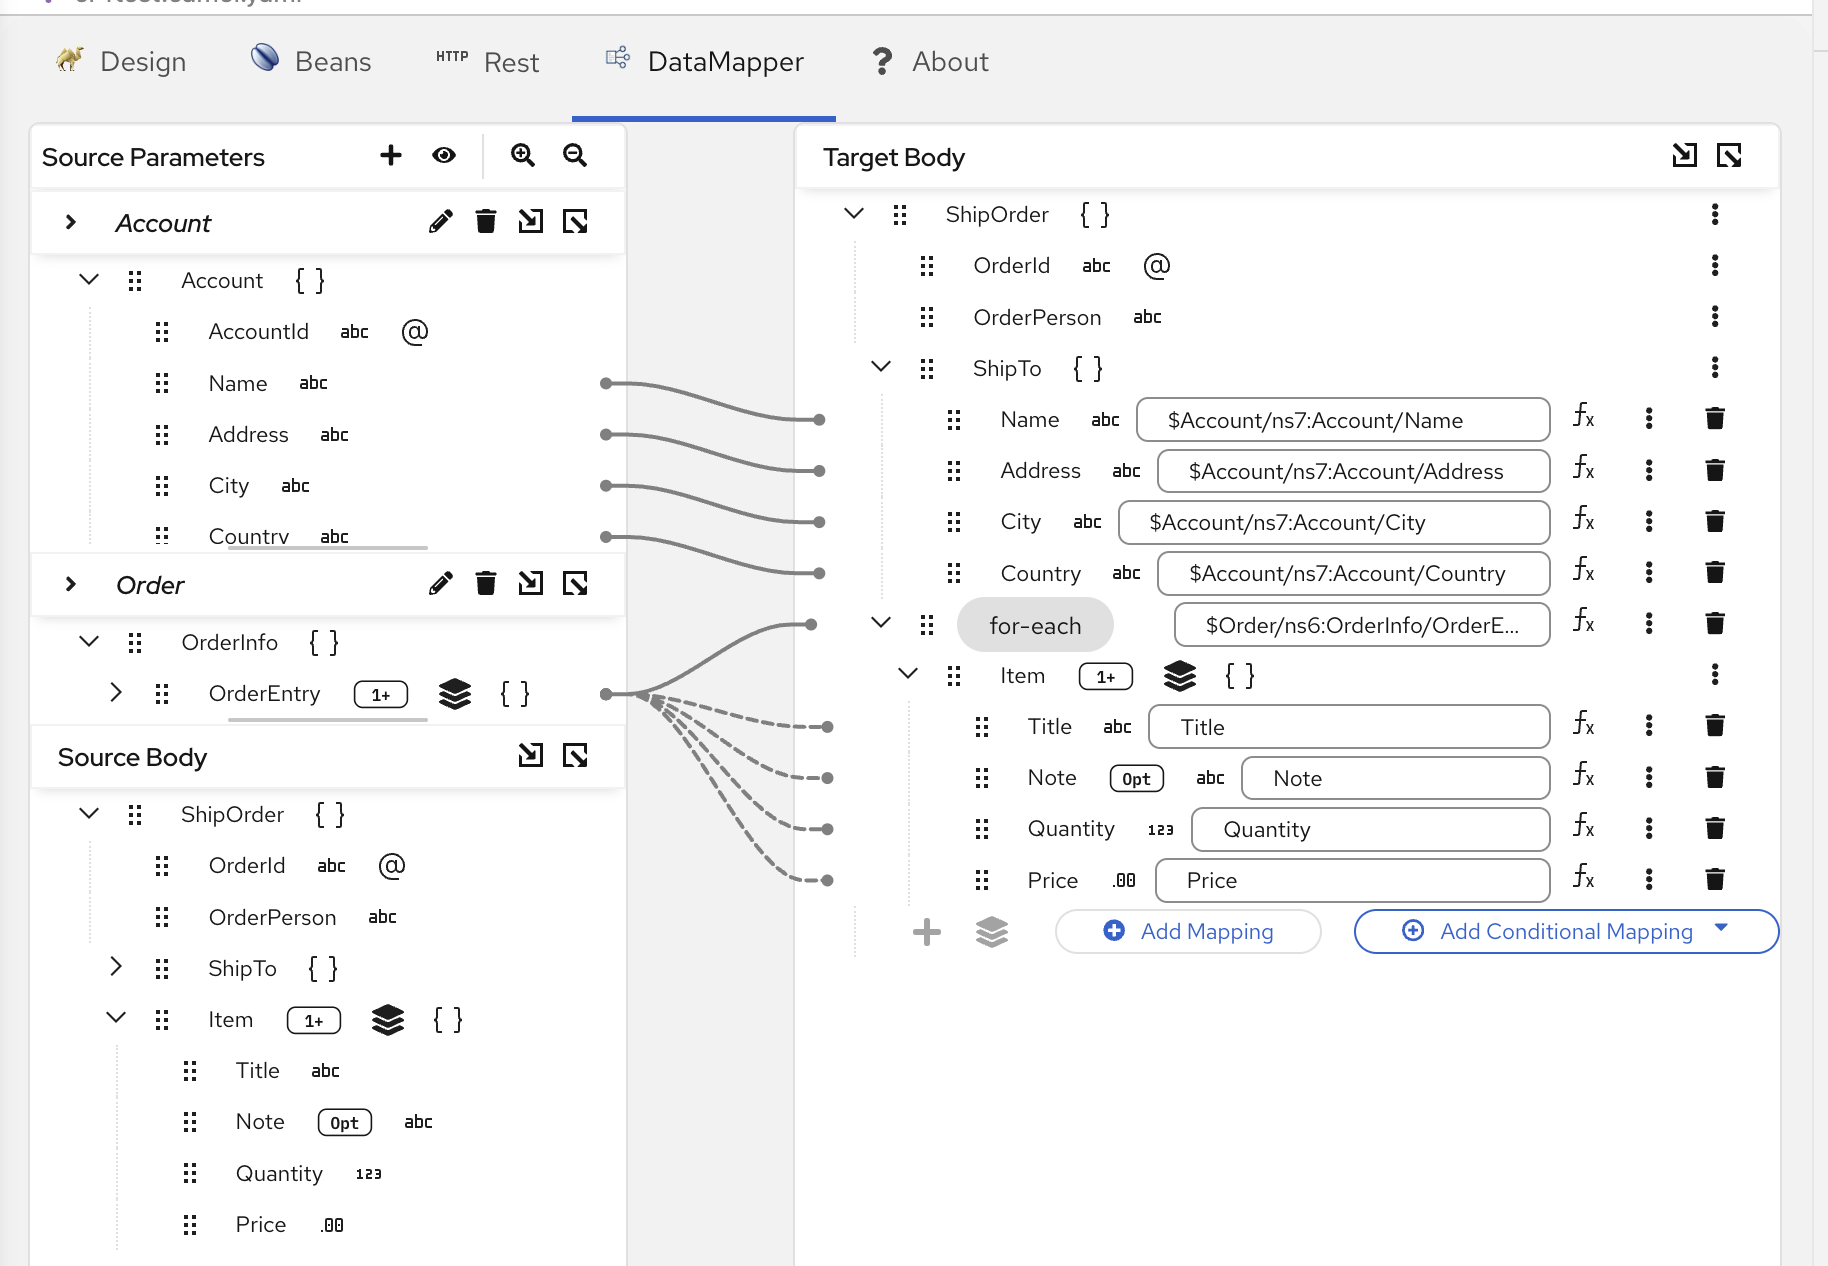Viewport: 1828px width, 1266px height.
Task: Delete the Account parameter
Action: pyautogui.click(x=486, y=221)
